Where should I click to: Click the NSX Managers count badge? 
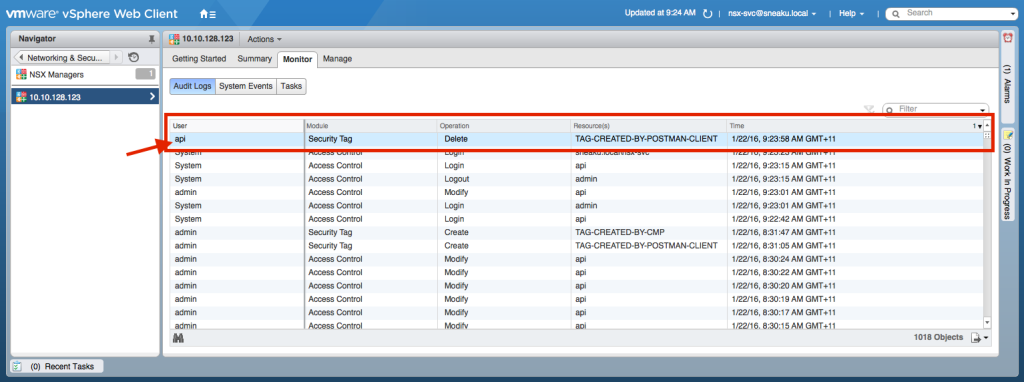pyautogui.click(x=145, y=74)
